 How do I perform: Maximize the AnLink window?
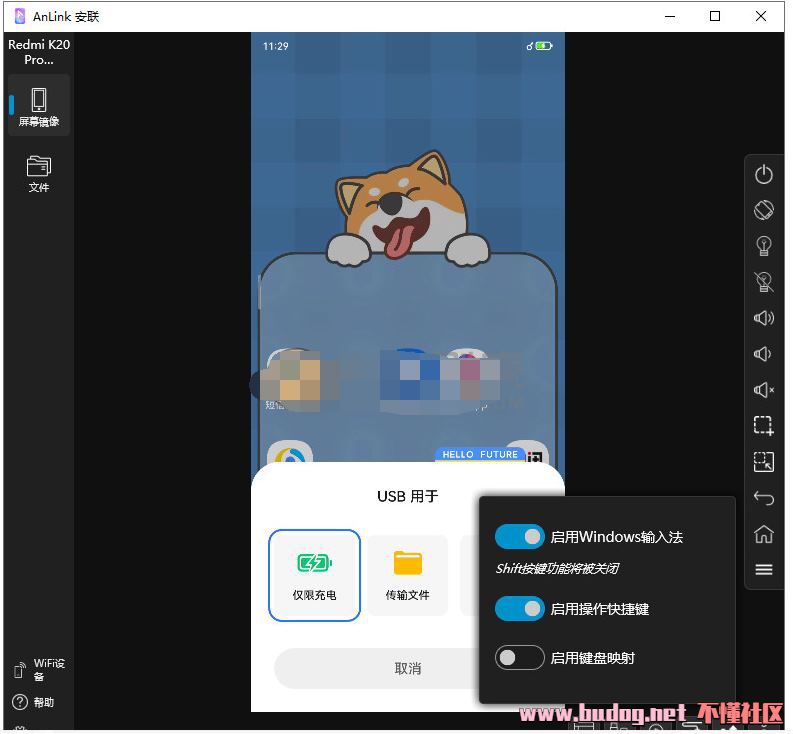pyautogui.click(x=715, y=16)
